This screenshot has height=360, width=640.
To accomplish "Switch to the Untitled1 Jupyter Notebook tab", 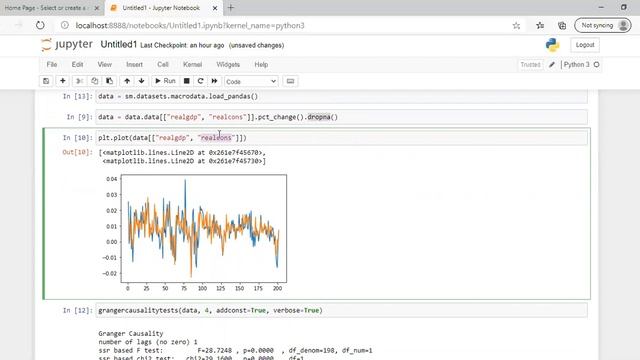I will (161, 8).
